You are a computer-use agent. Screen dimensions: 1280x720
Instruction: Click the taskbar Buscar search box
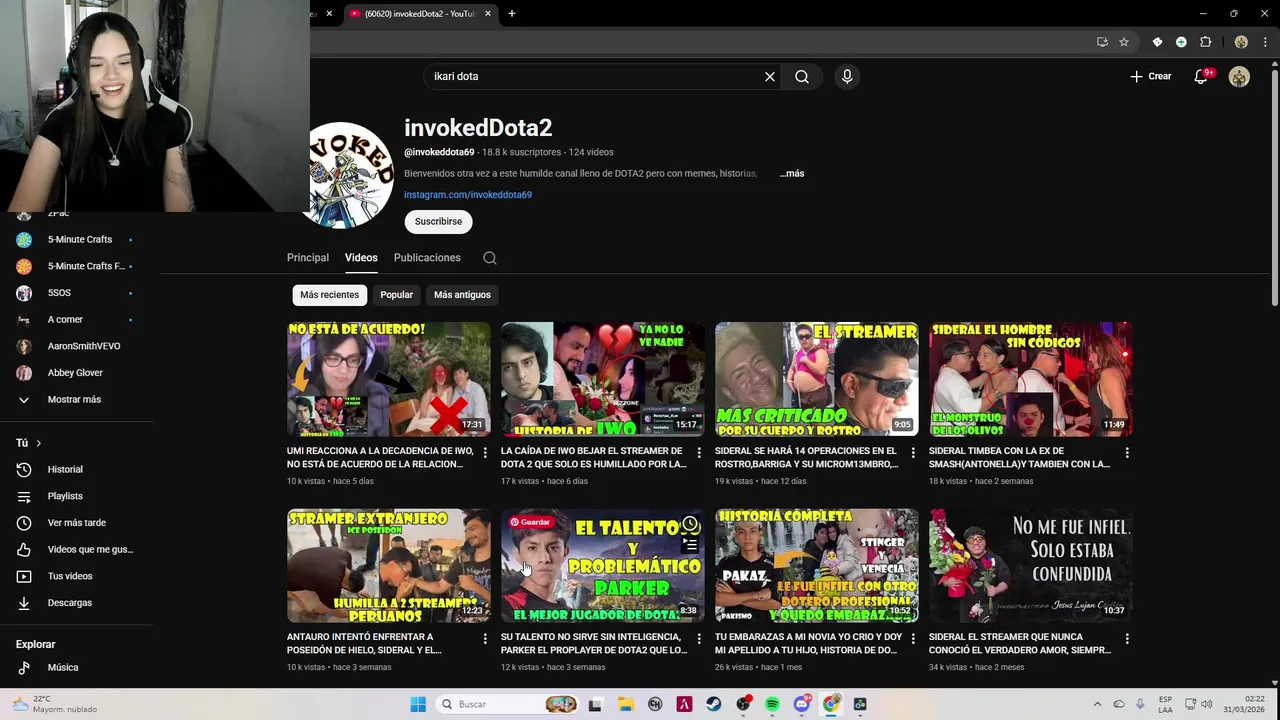pyautogui.click(x=508, y=704)
